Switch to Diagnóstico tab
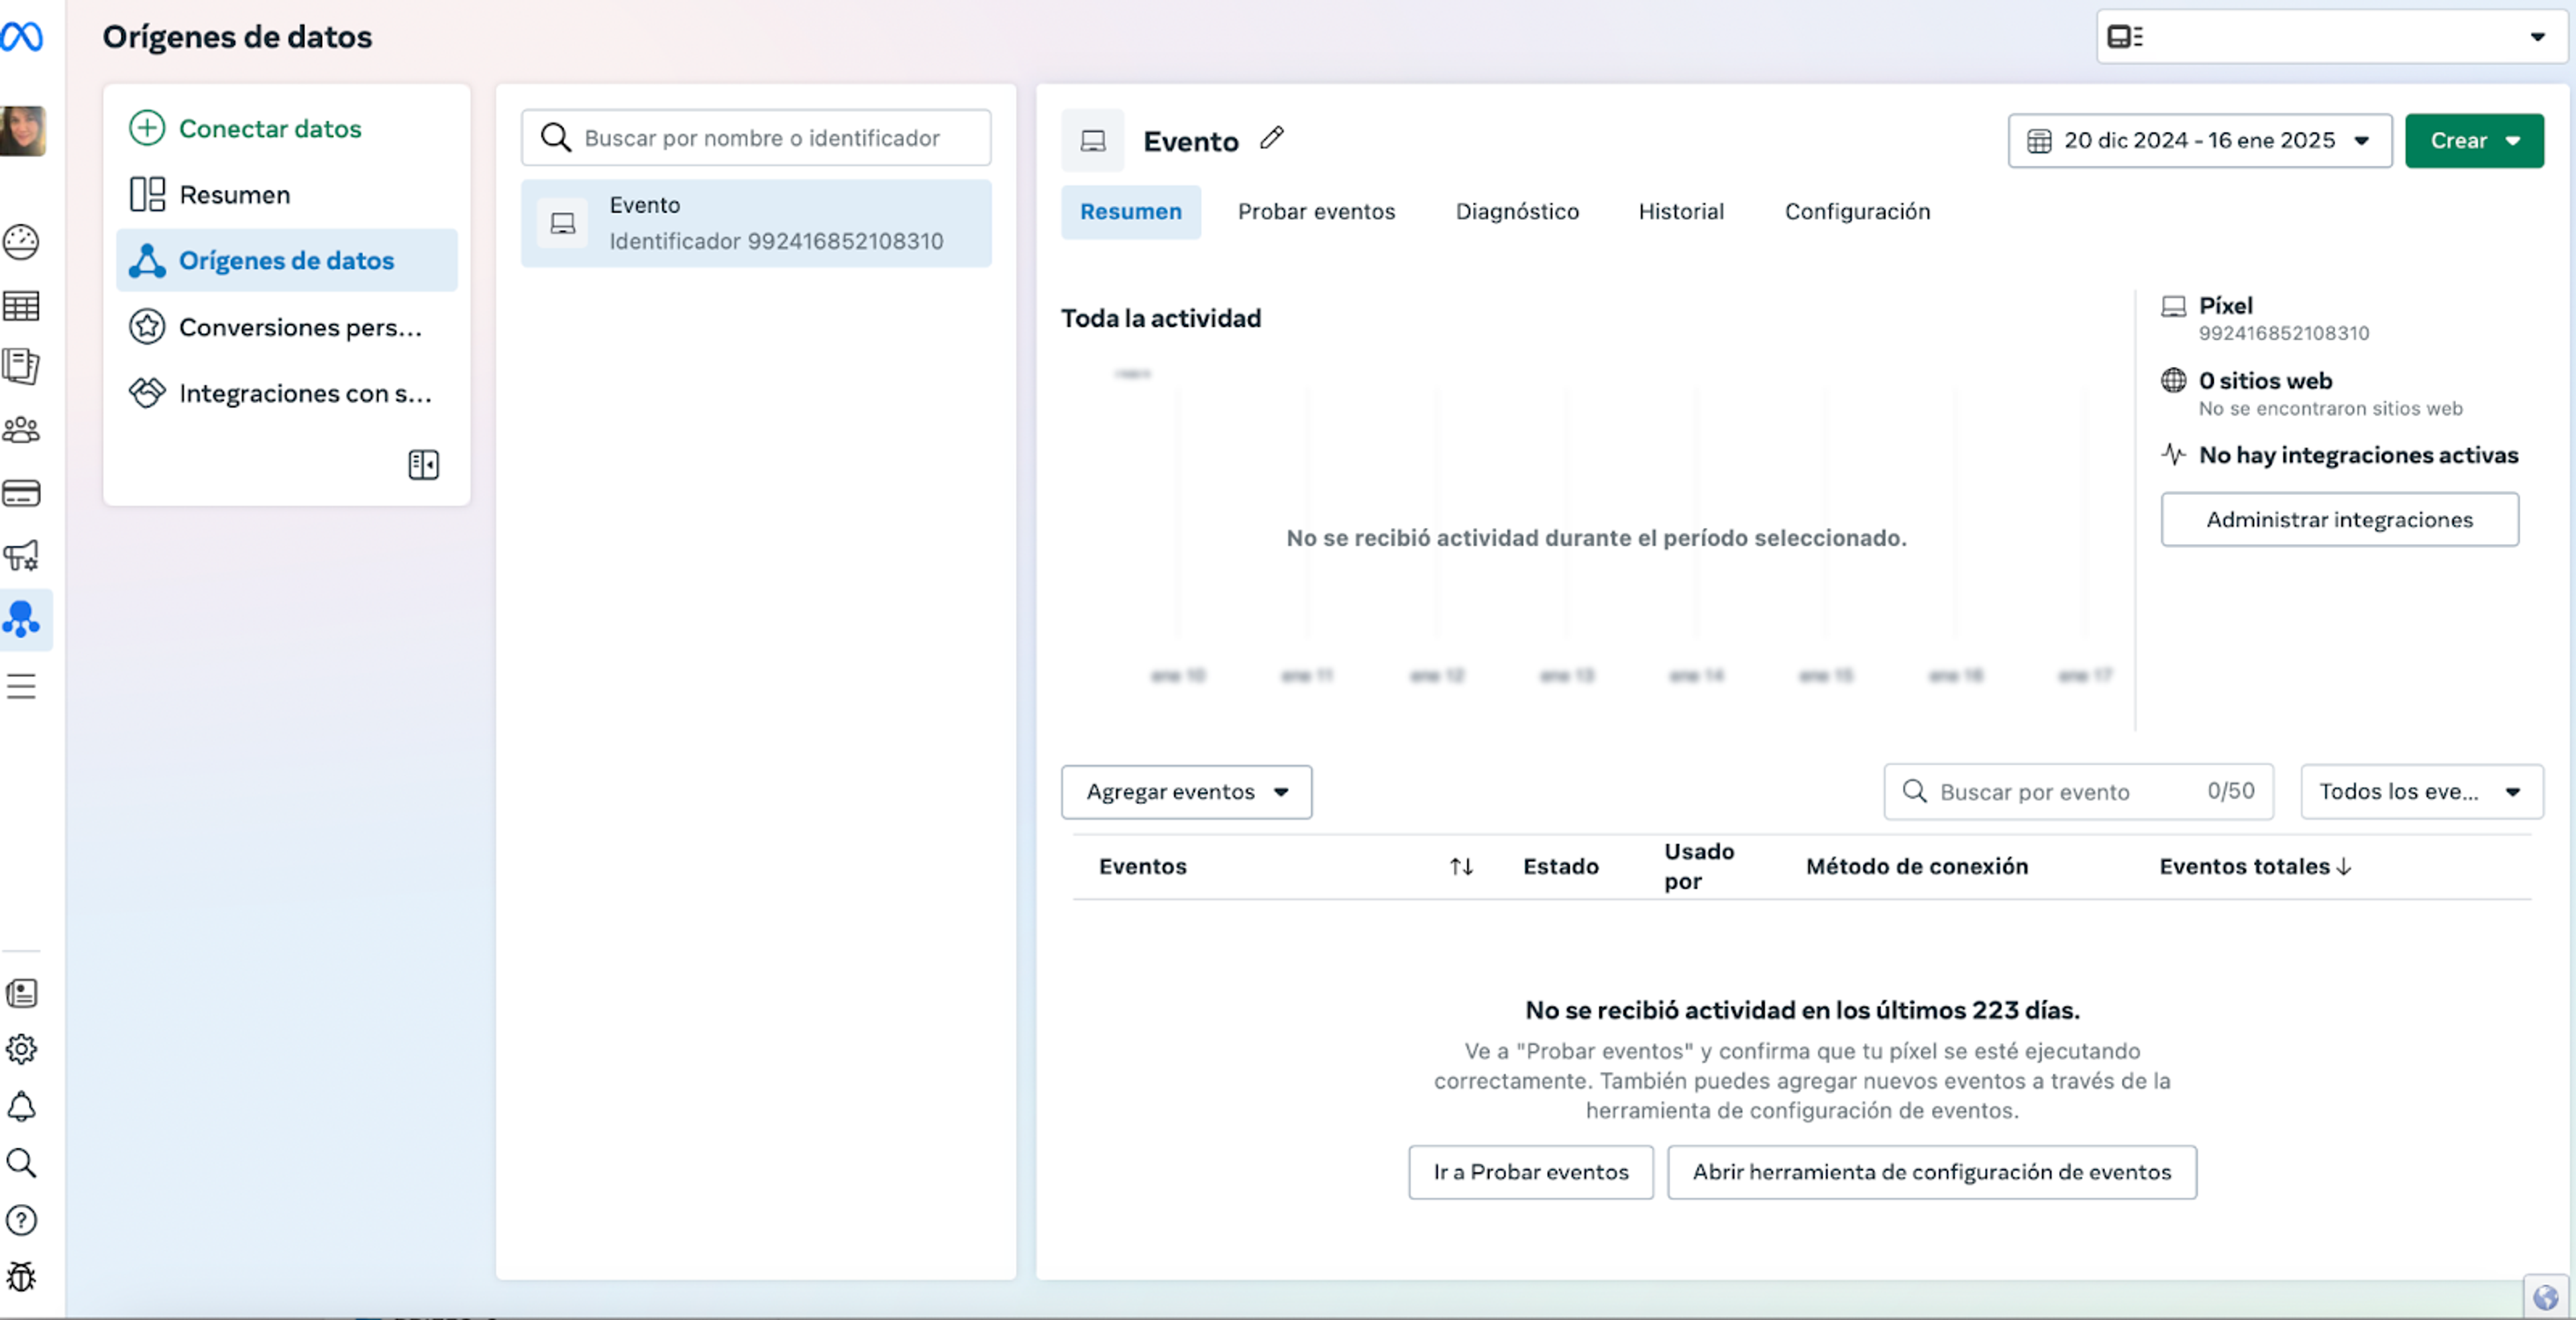 (x=1517, y=212)
